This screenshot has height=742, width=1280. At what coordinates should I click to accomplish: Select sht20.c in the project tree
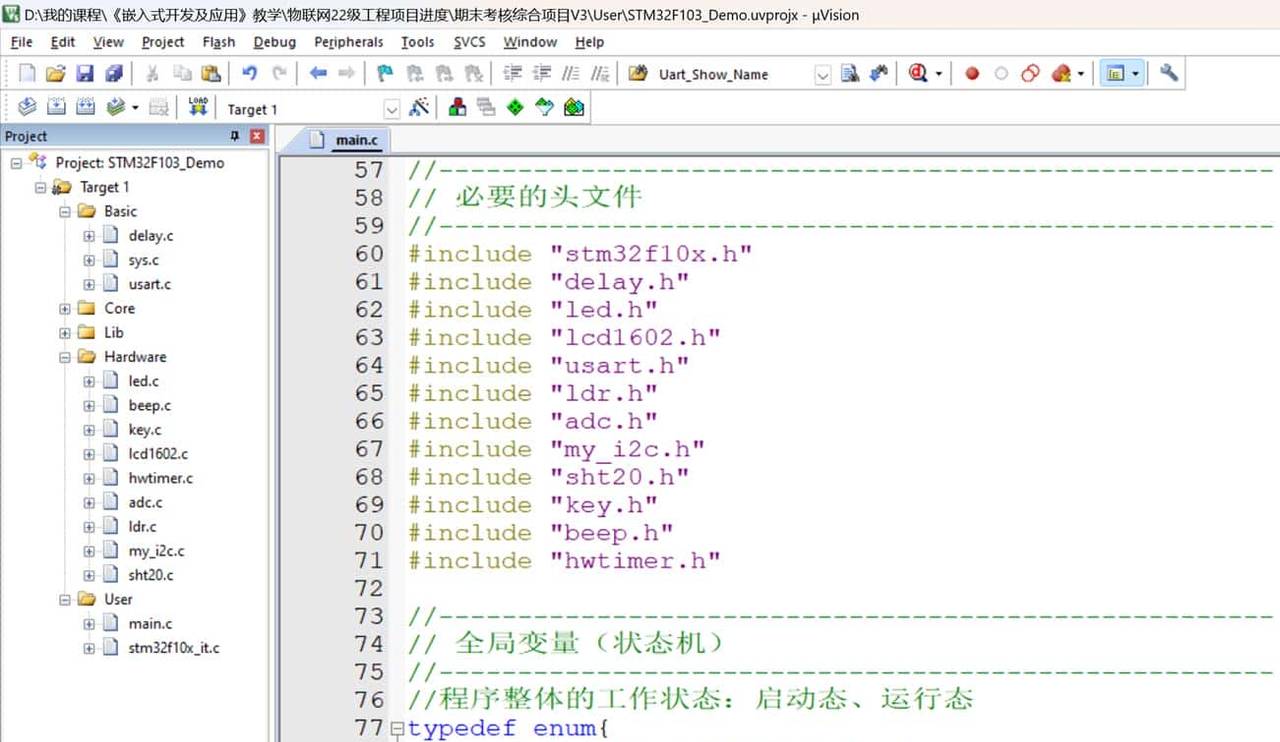150,575
